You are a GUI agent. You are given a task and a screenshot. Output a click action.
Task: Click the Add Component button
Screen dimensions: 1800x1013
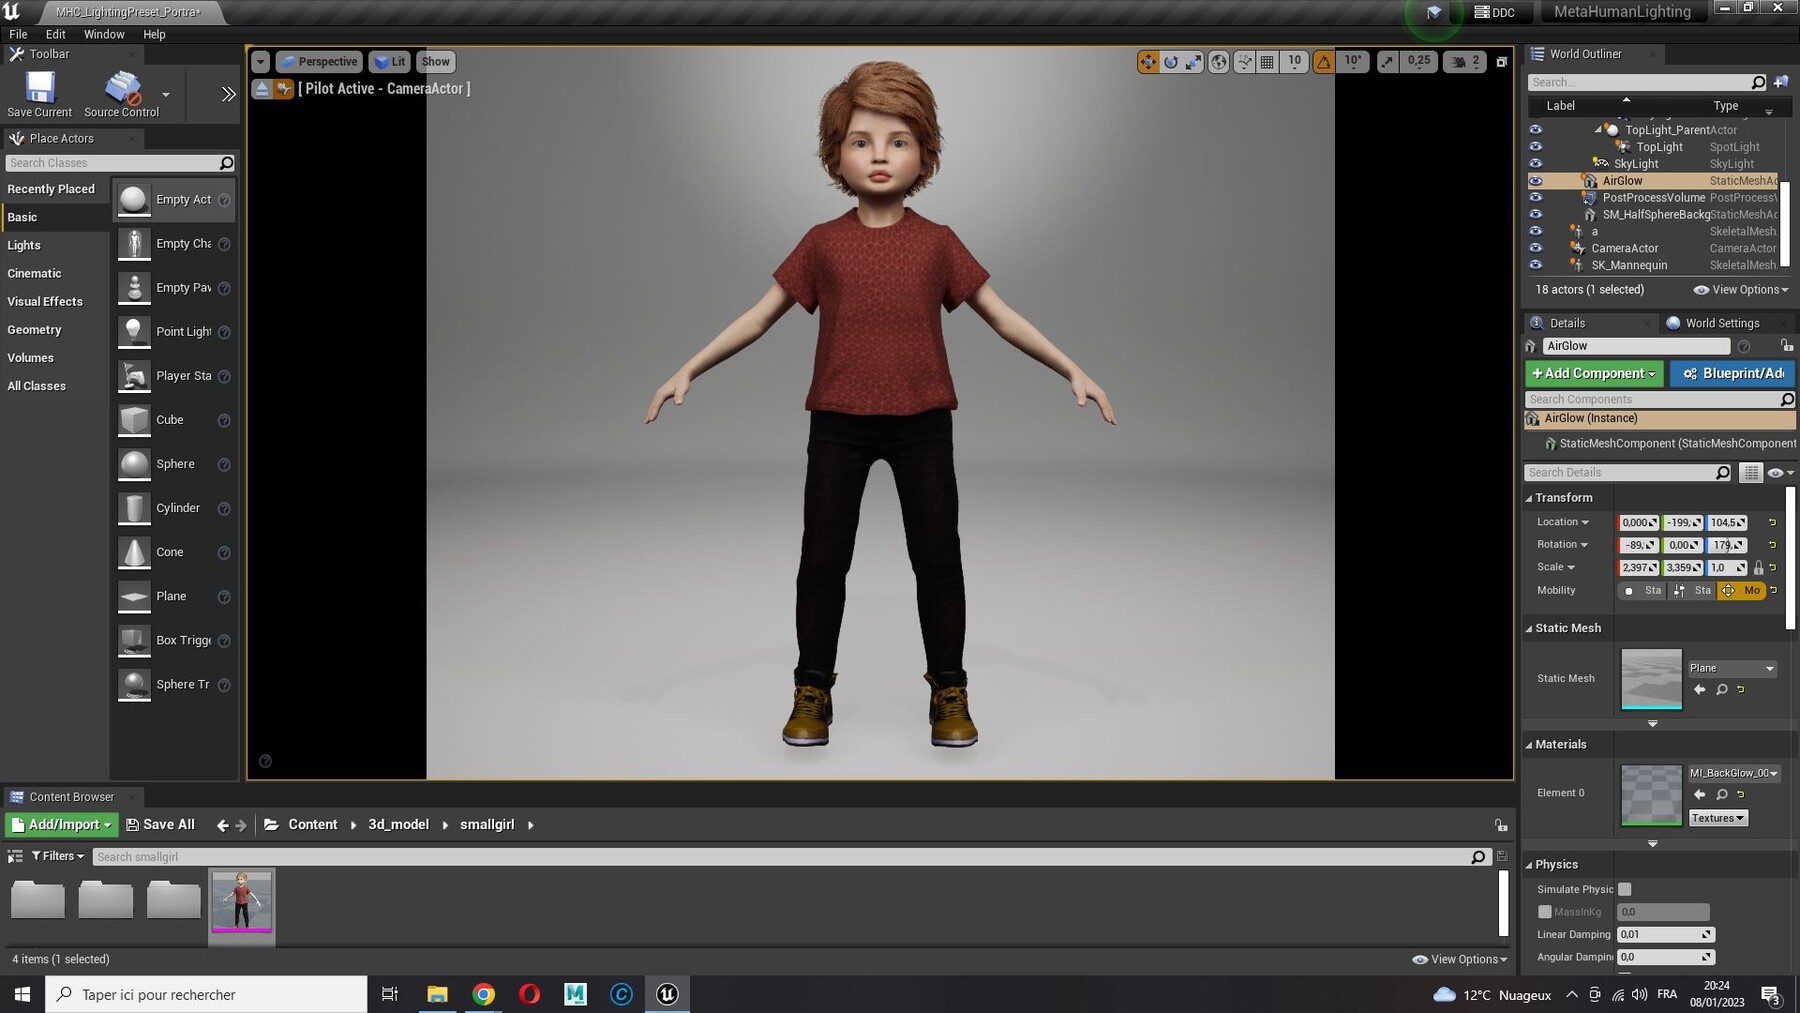1593,373
